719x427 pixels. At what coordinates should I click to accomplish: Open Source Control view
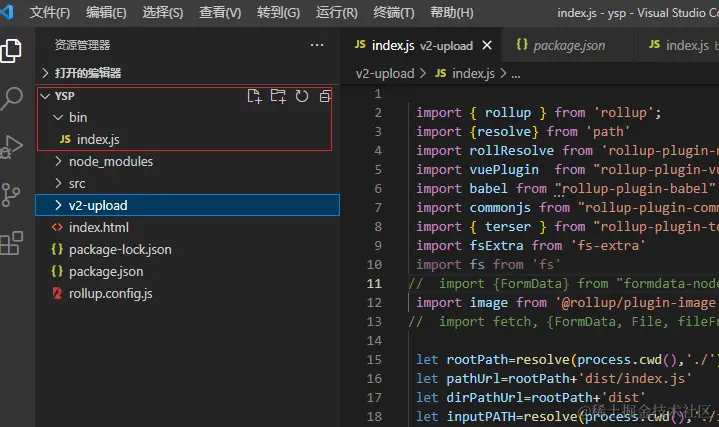[x=12, y=194]
